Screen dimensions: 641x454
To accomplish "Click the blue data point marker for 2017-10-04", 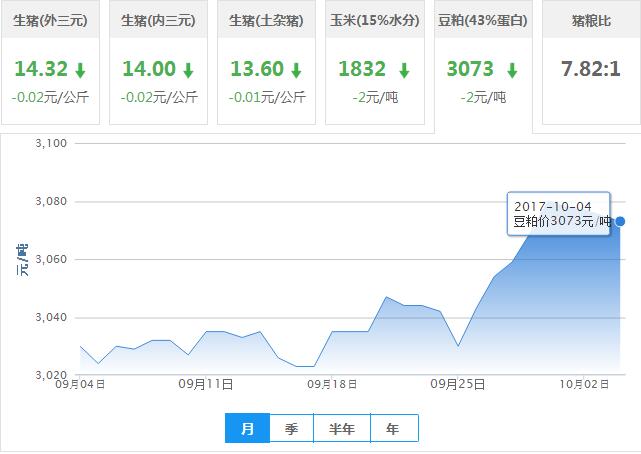I will [620, 221].
